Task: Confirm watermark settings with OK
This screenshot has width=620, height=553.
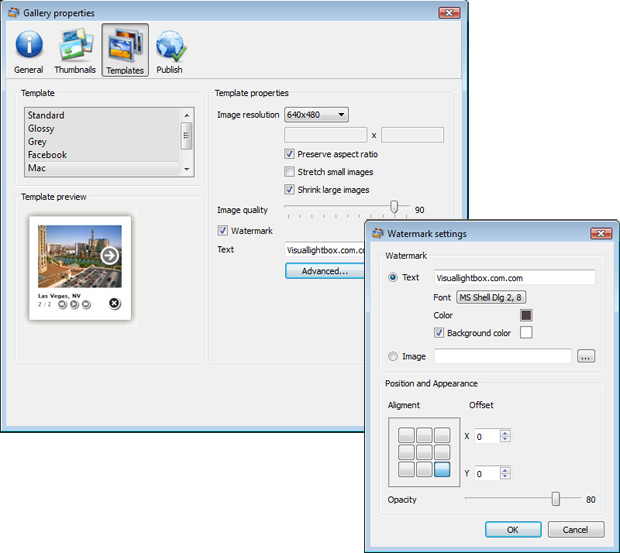Action: click(x=513, y=529)
